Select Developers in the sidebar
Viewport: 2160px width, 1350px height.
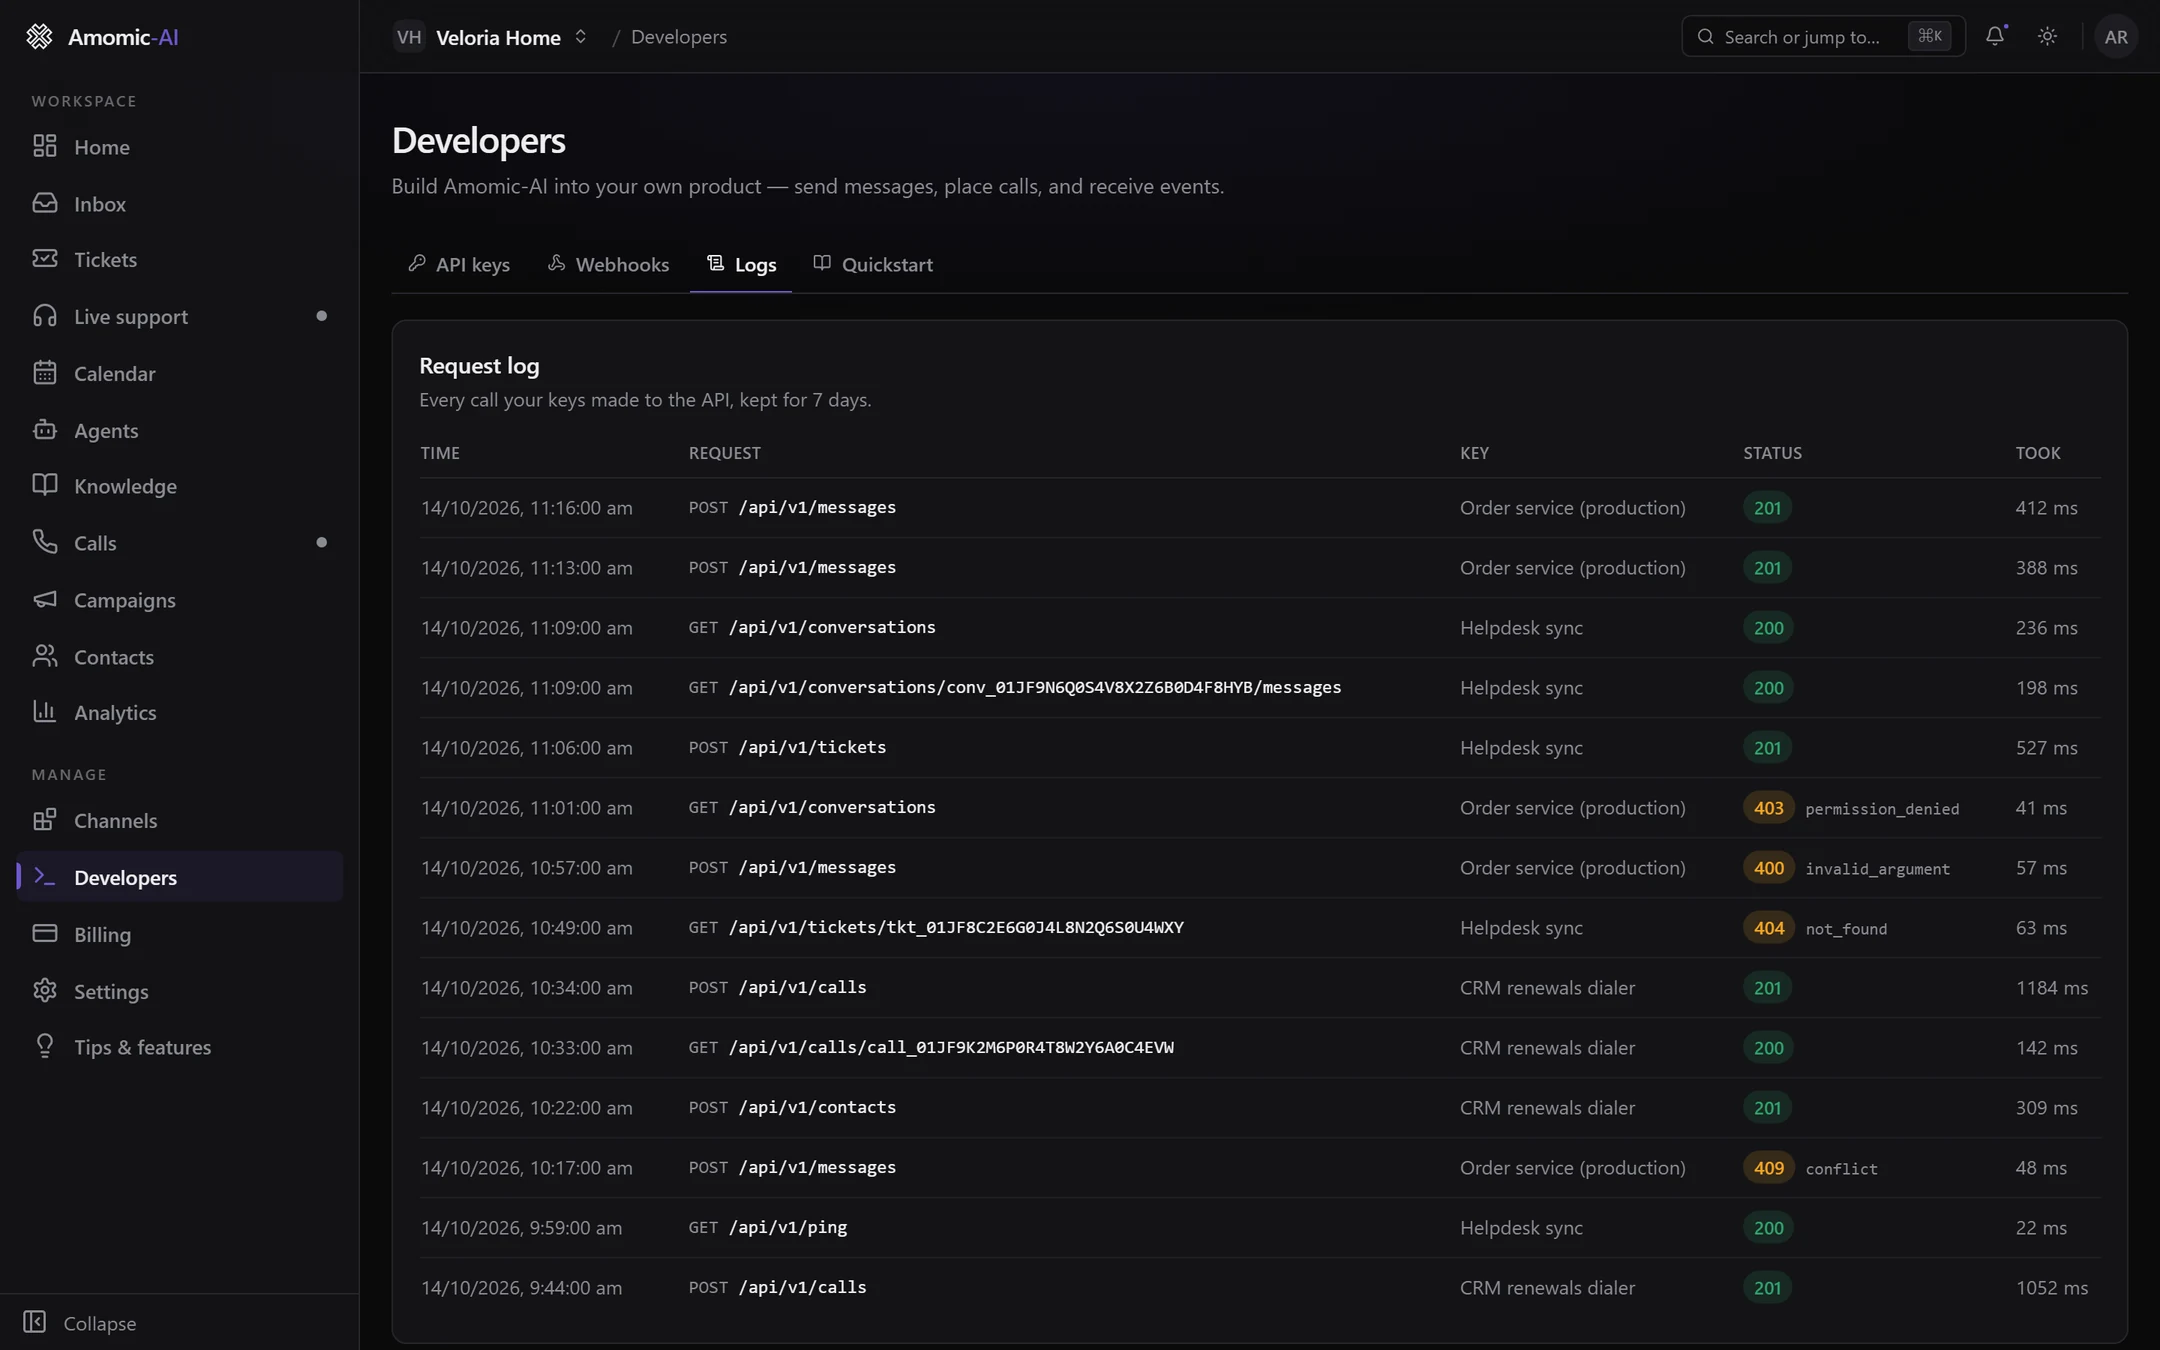pyautogui.click(x=180, y=877)
